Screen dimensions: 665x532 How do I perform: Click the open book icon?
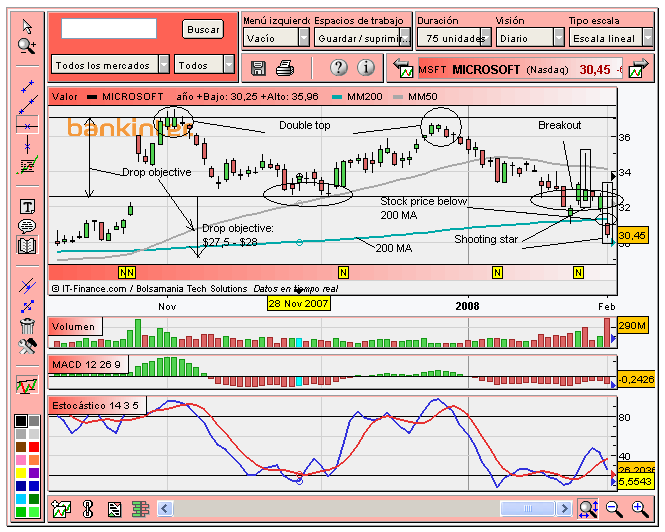click(x=27, y=246)
